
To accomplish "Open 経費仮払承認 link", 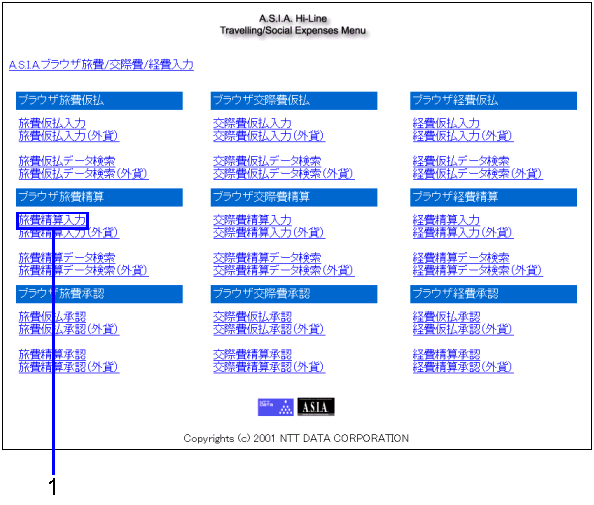I will tap(446, 317).
